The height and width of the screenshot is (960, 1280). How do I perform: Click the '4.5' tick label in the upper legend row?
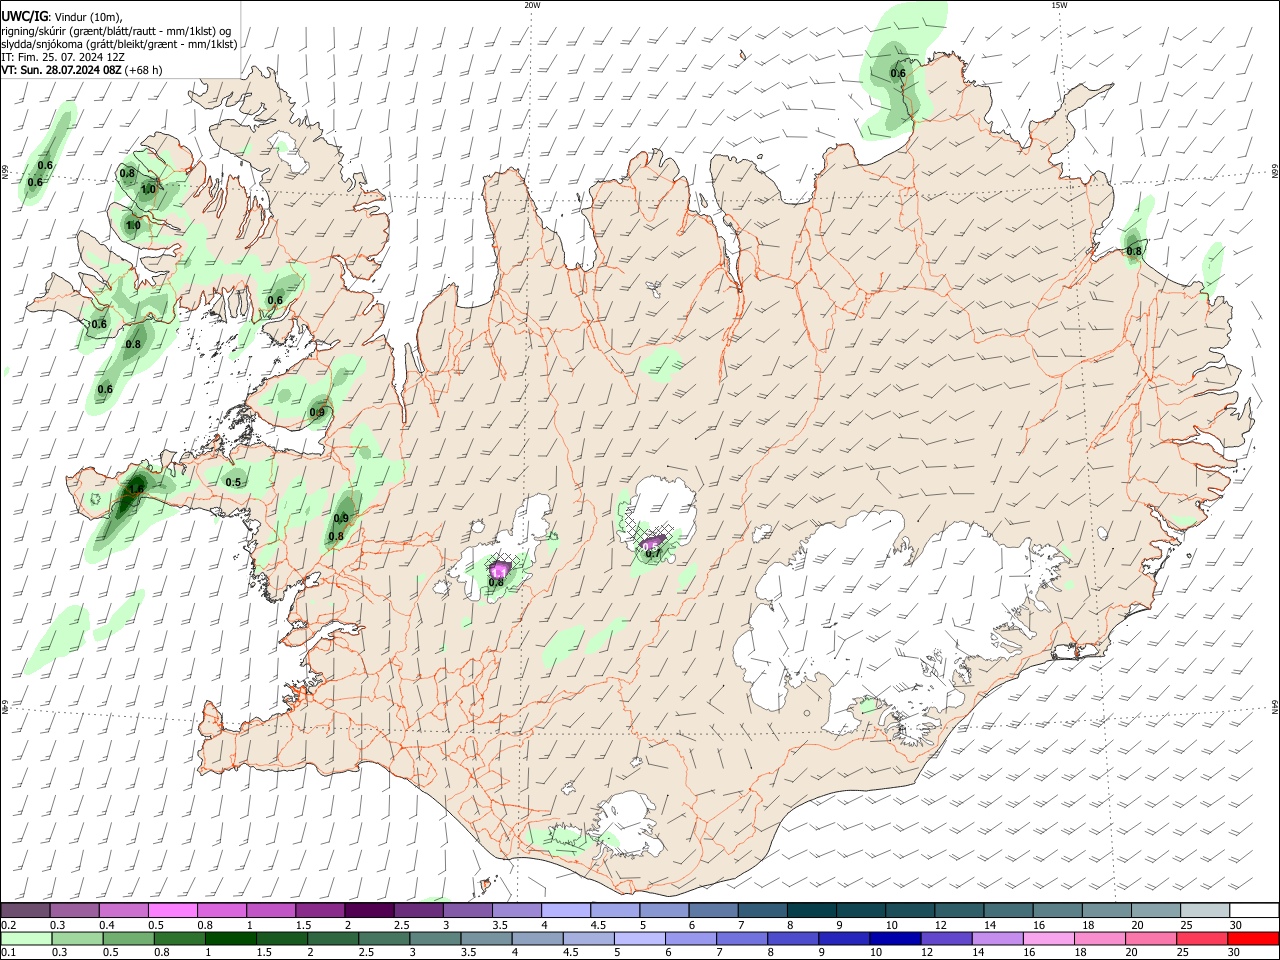598,925
